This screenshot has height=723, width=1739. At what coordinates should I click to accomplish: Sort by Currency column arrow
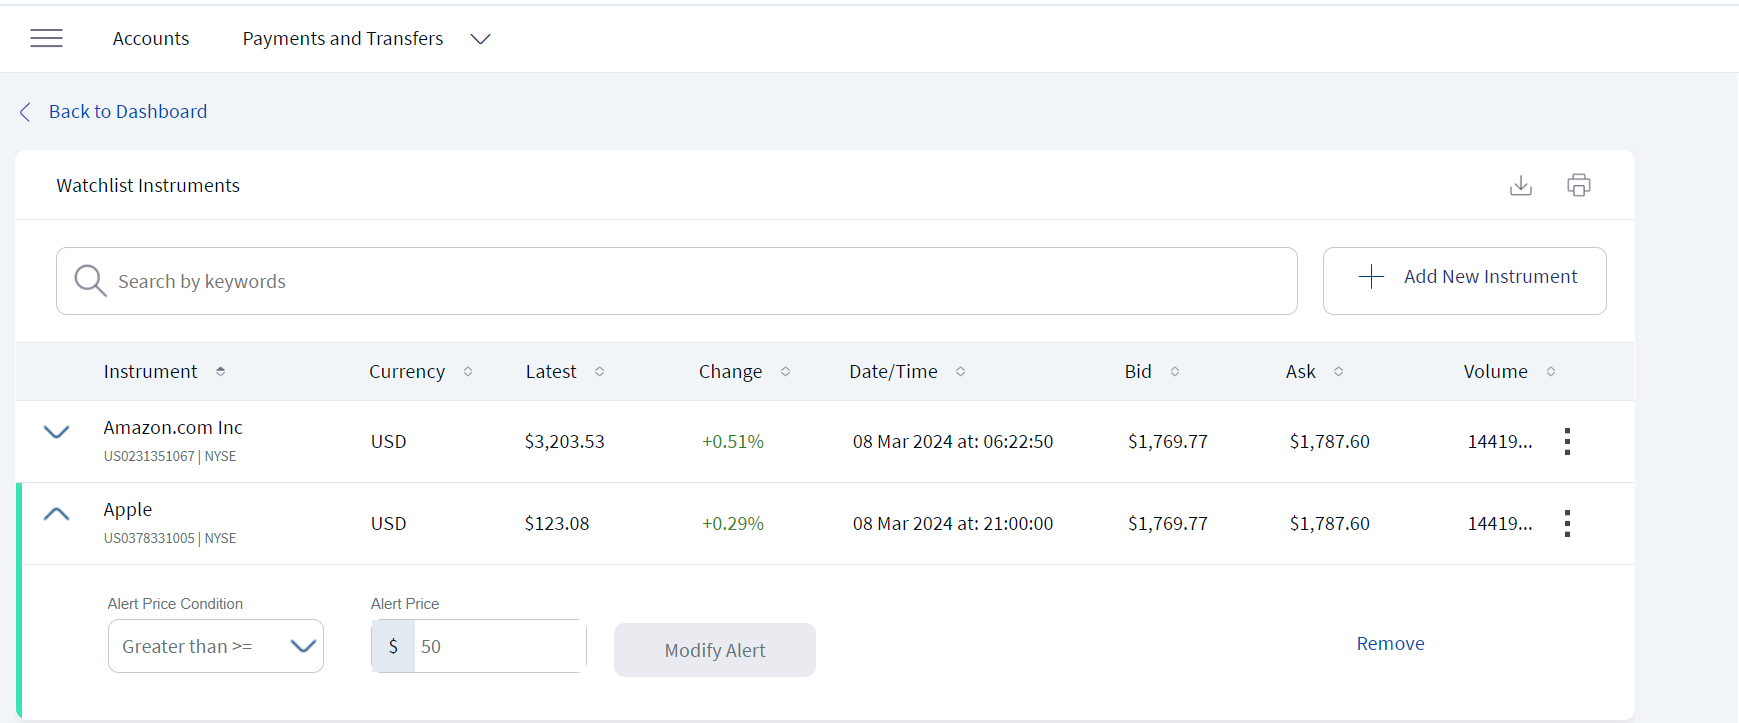coord(467,371)
